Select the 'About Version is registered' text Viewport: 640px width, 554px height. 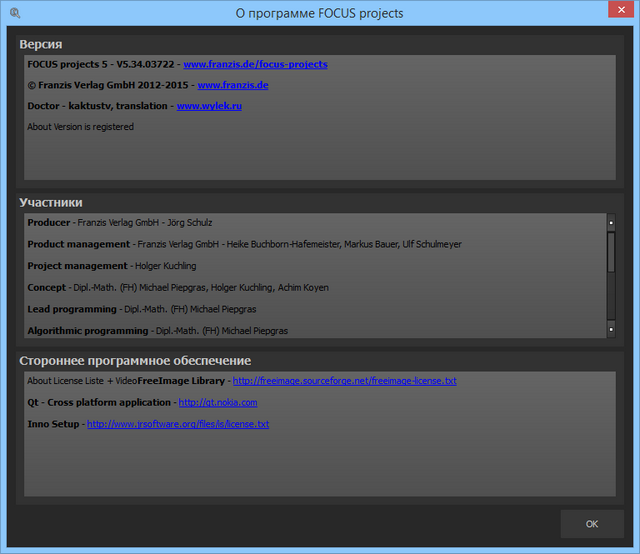pos(80,127)
